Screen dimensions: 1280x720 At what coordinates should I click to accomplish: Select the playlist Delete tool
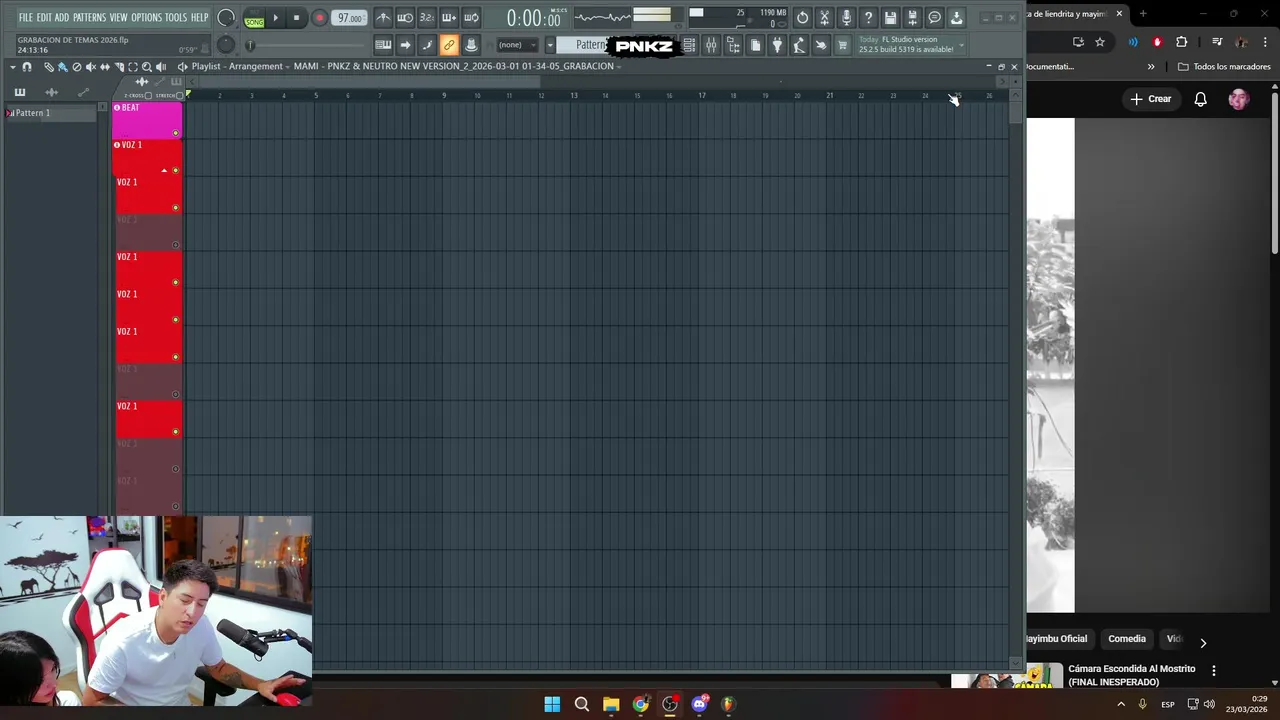pyautogui.click(x=77, y=67)
